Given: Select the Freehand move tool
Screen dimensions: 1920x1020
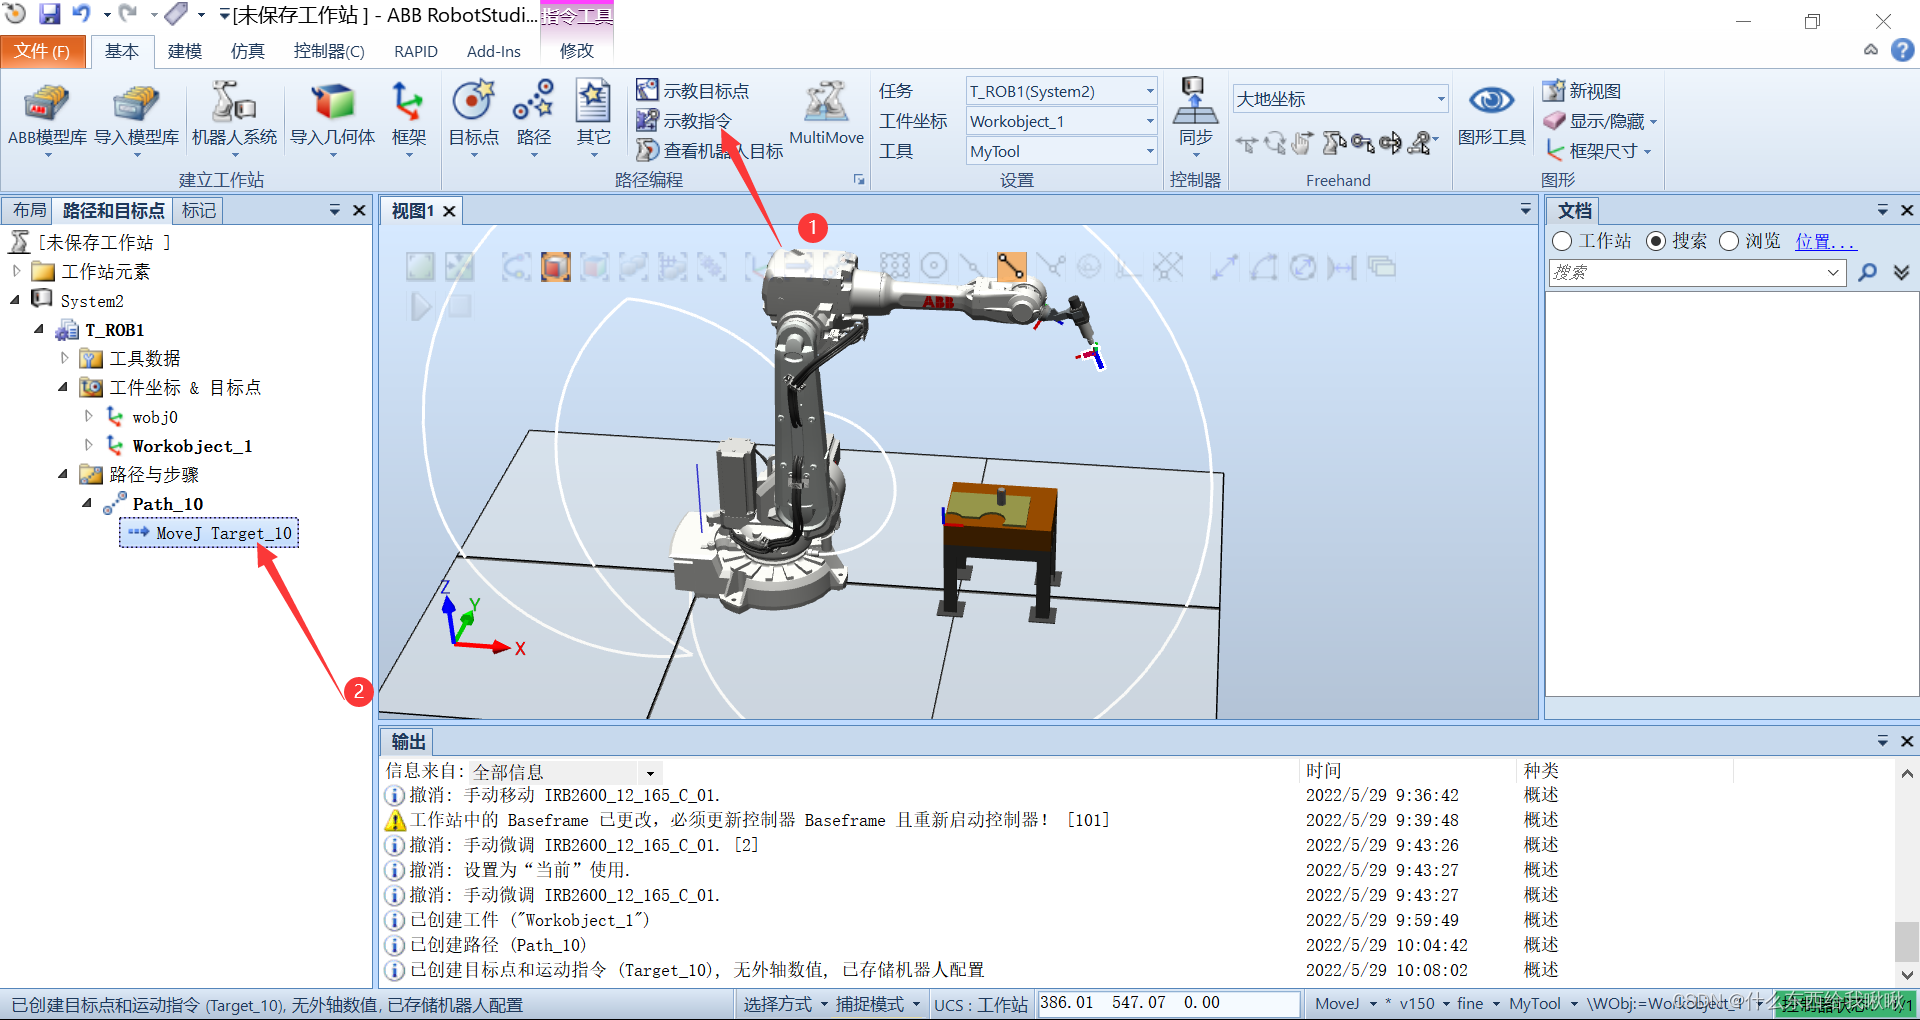Looking at the screenshot, I should point(1246,144).
